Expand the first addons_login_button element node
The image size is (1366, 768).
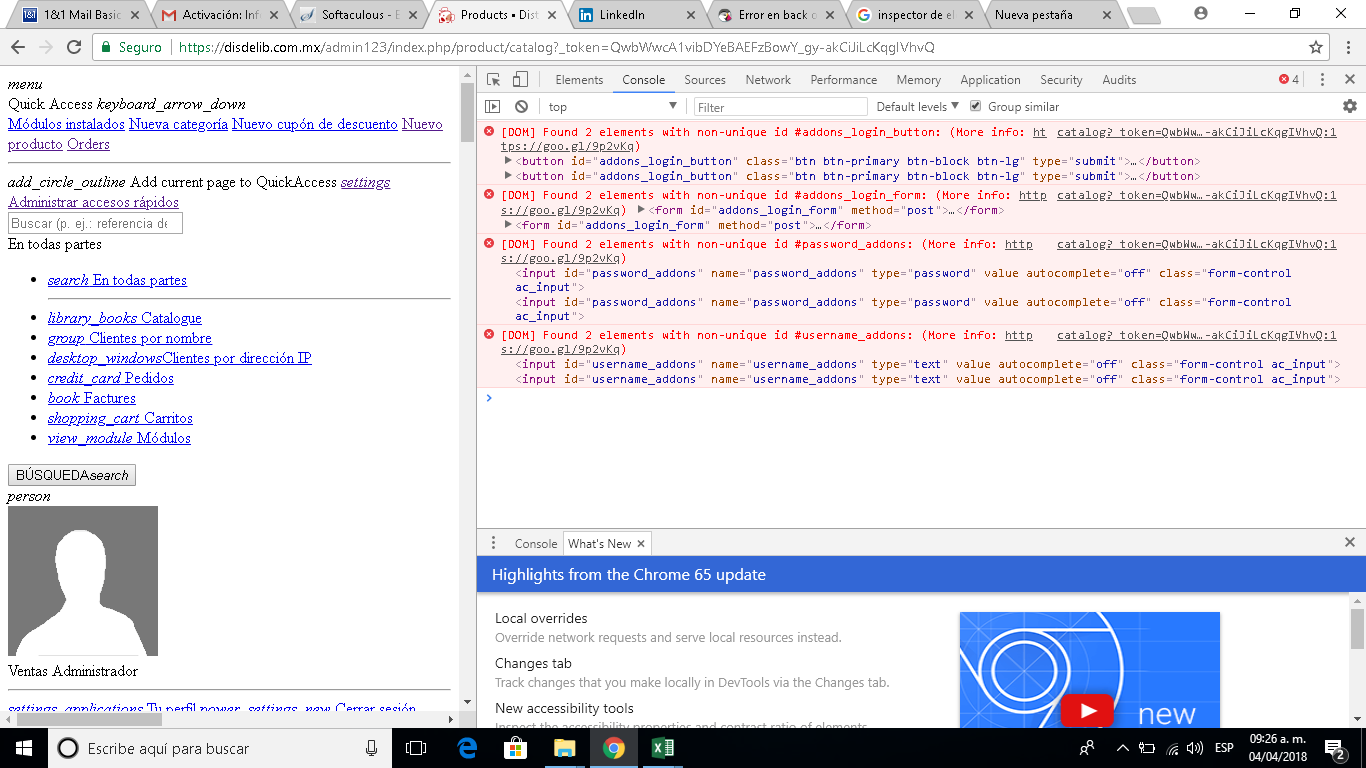(508, 161)
